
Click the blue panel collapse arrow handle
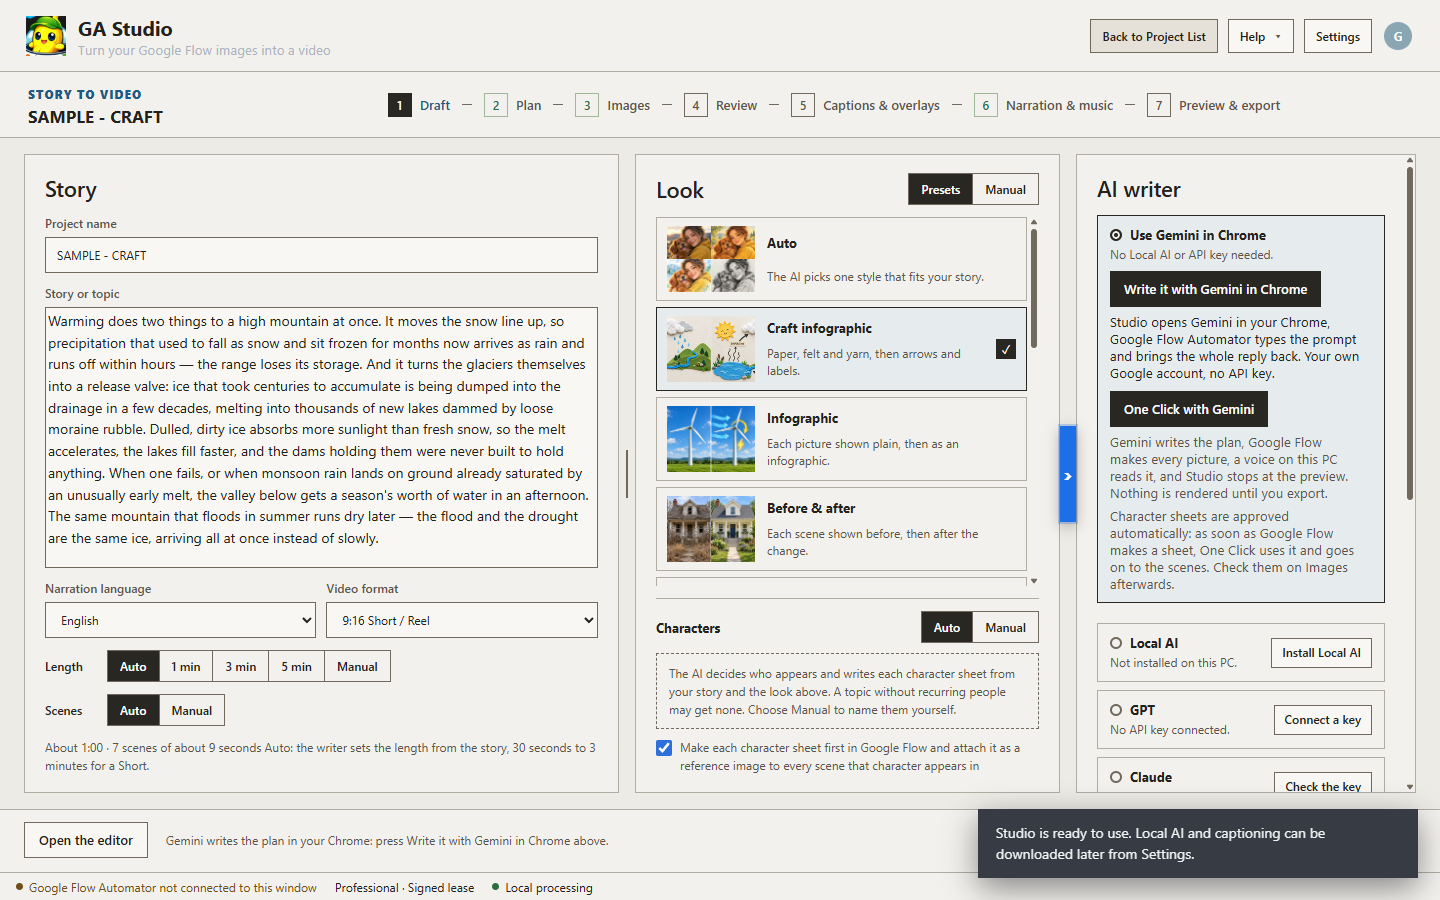[1068, 475]
